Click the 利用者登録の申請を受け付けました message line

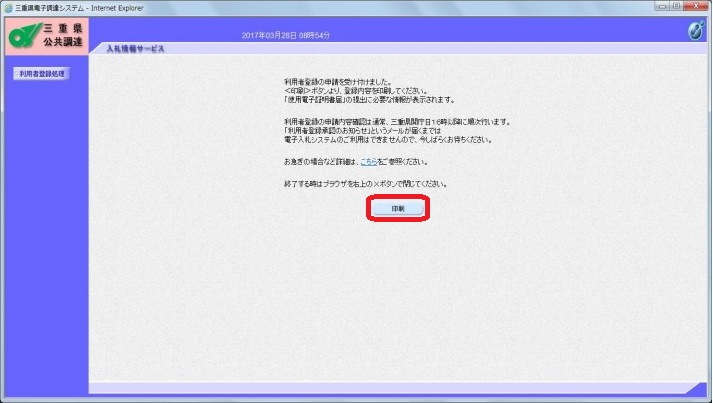pos(339,80)
